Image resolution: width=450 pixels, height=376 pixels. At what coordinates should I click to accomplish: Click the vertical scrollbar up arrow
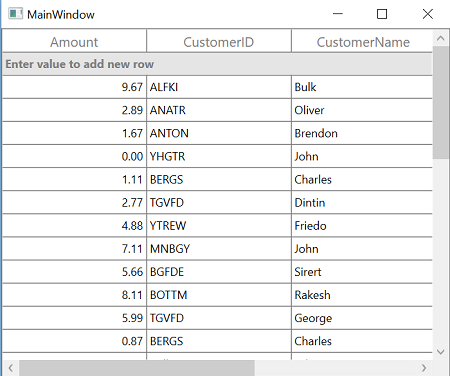(x=441, y=38)
